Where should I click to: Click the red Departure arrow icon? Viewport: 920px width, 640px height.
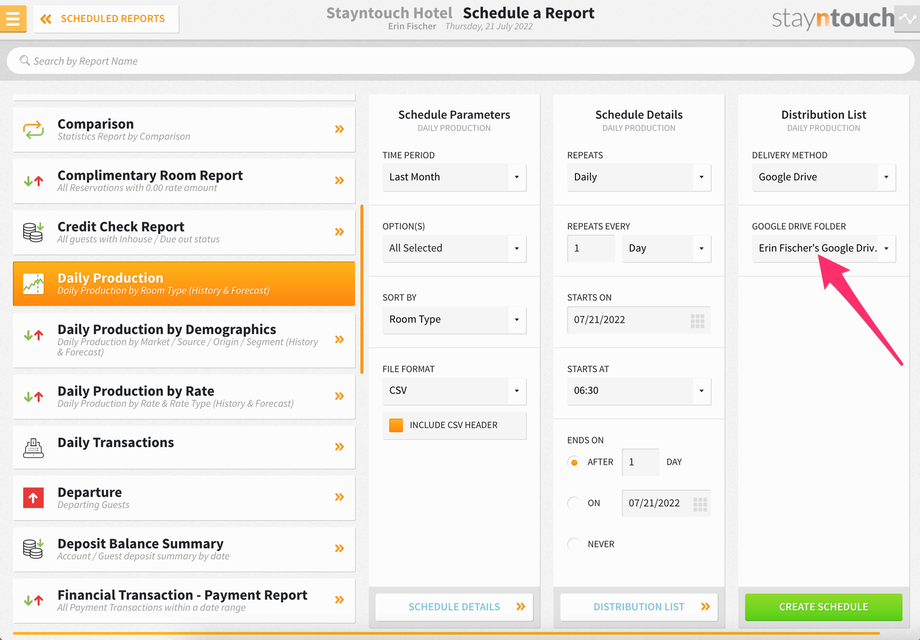[33, 498]
